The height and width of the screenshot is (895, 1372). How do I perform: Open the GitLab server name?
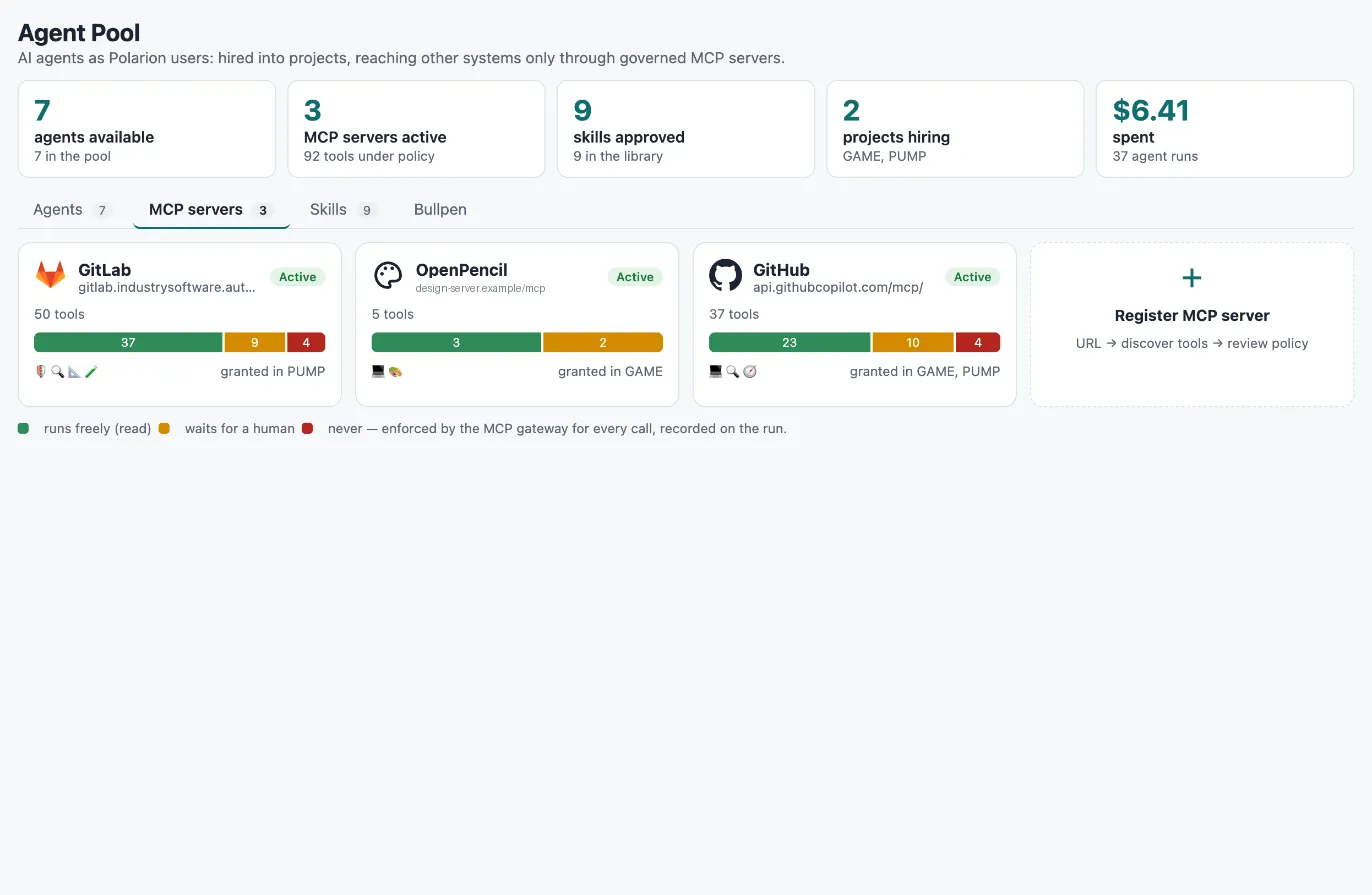[105, 270]
